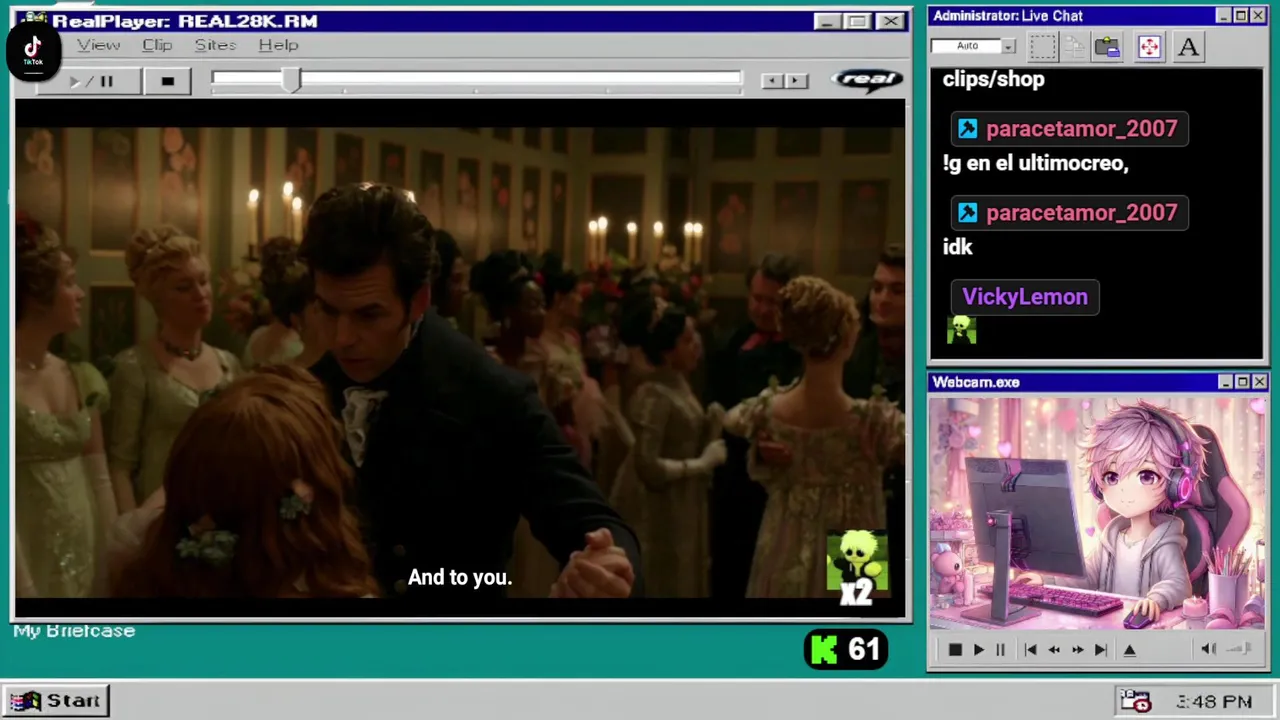Click the K 61 counter badge
The width and height of the screenshot is (1280, 720).
tap(846, 650)
